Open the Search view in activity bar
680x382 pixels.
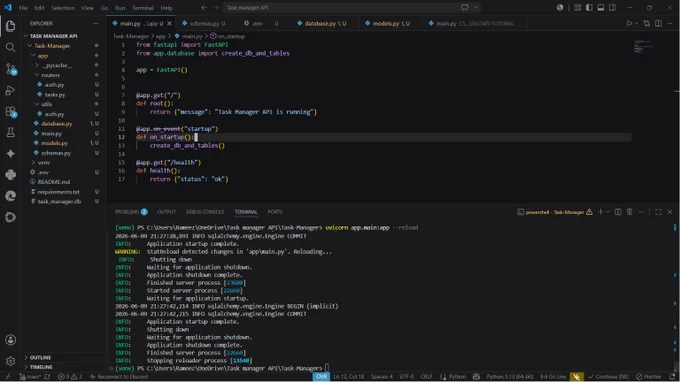[10, 47]
